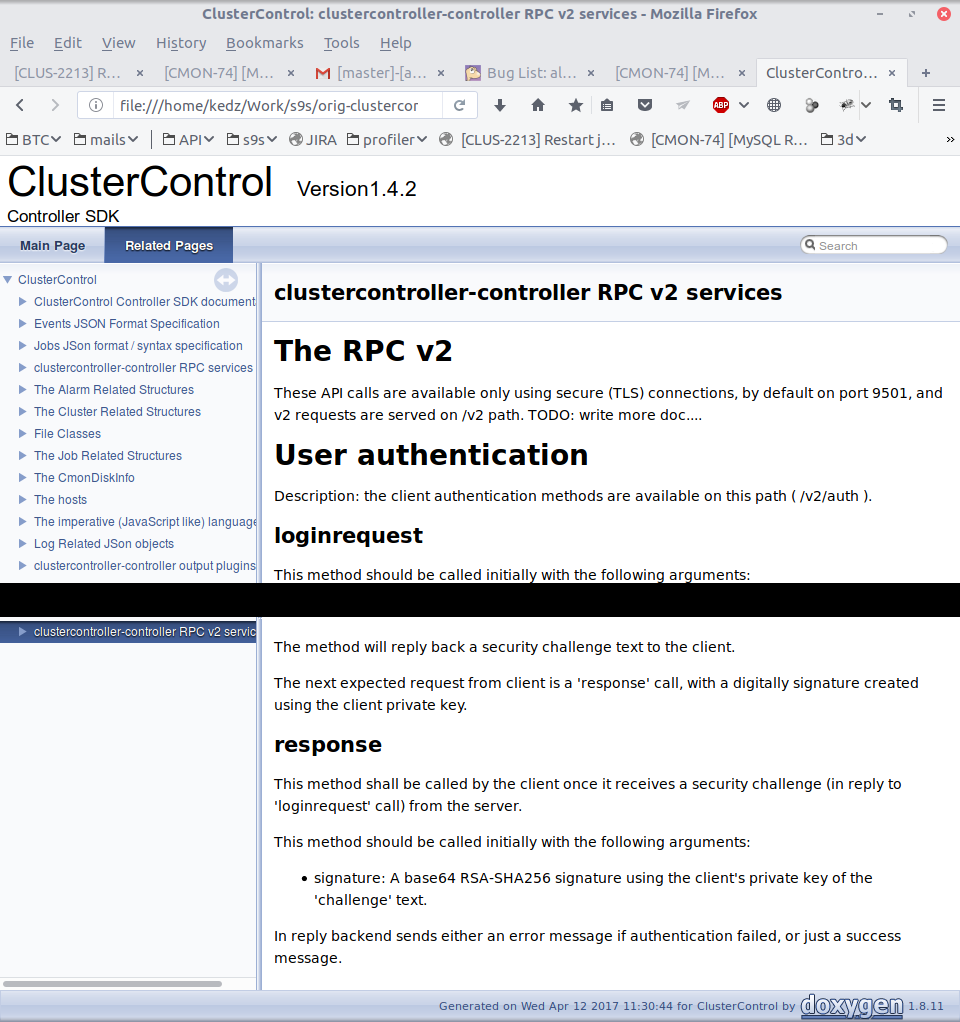Show more bookmarks overflow chevron

(950, 139)
